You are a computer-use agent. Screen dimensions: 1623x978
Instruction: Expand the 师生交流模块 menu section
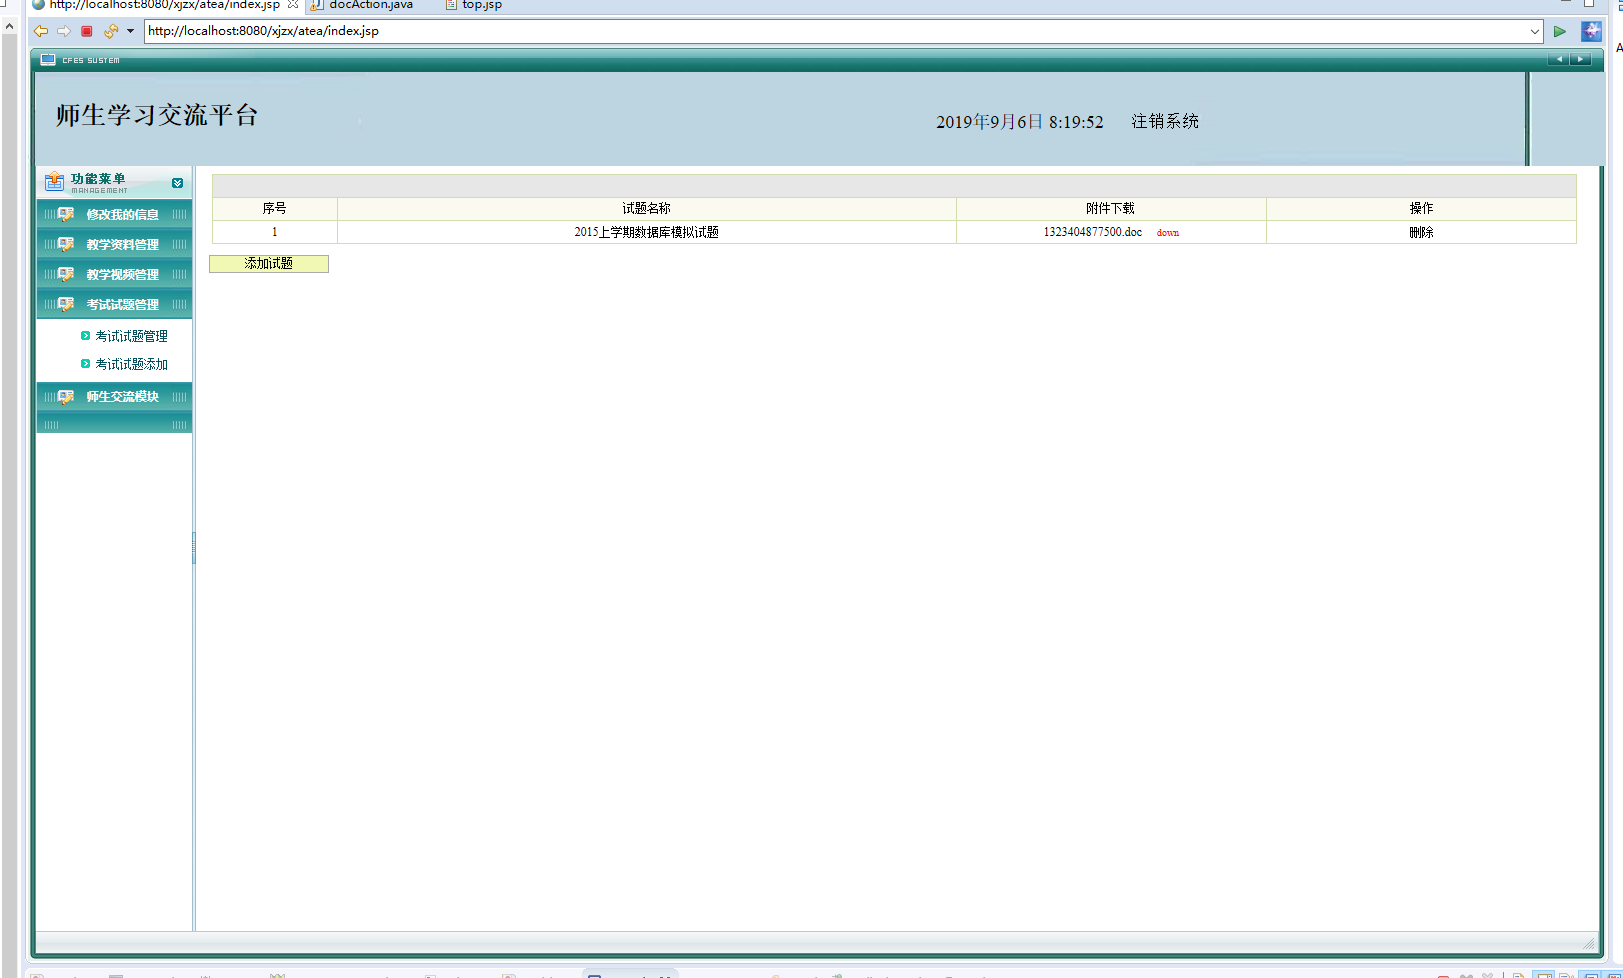tap(114, 396)
